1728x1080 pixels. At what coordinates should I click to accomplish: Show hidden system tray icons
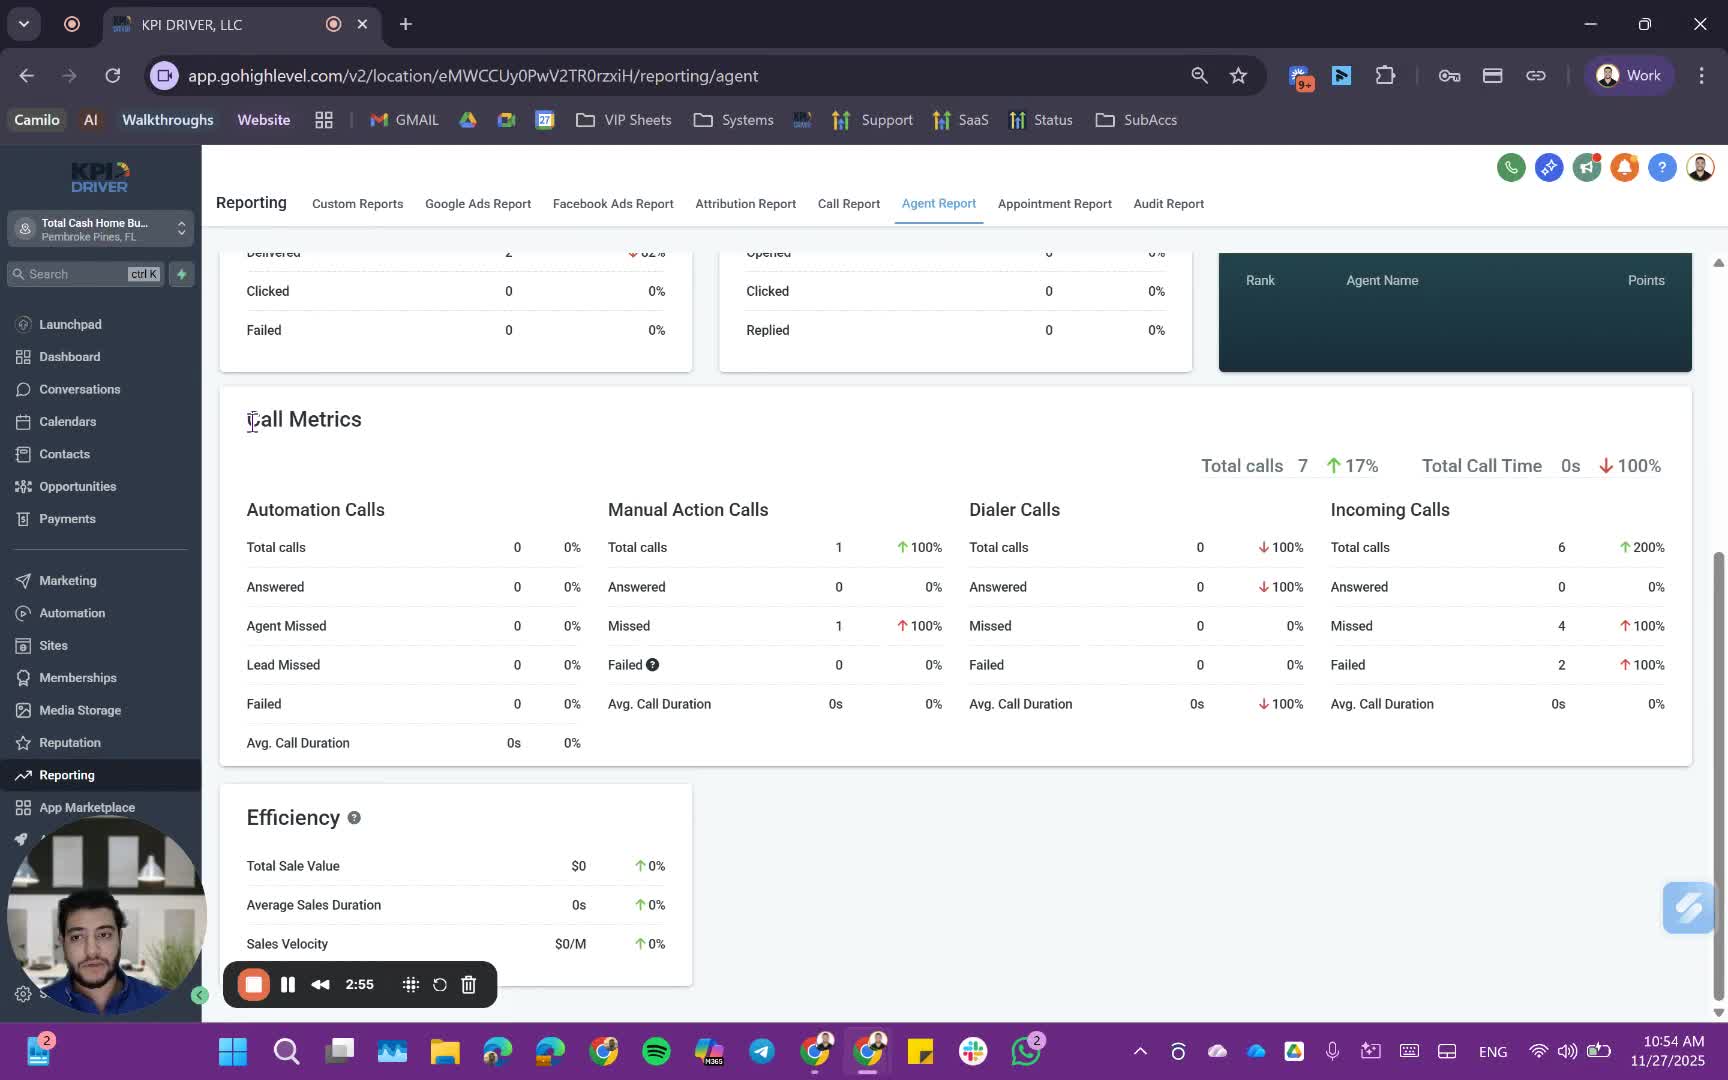click(1140, 1051)
